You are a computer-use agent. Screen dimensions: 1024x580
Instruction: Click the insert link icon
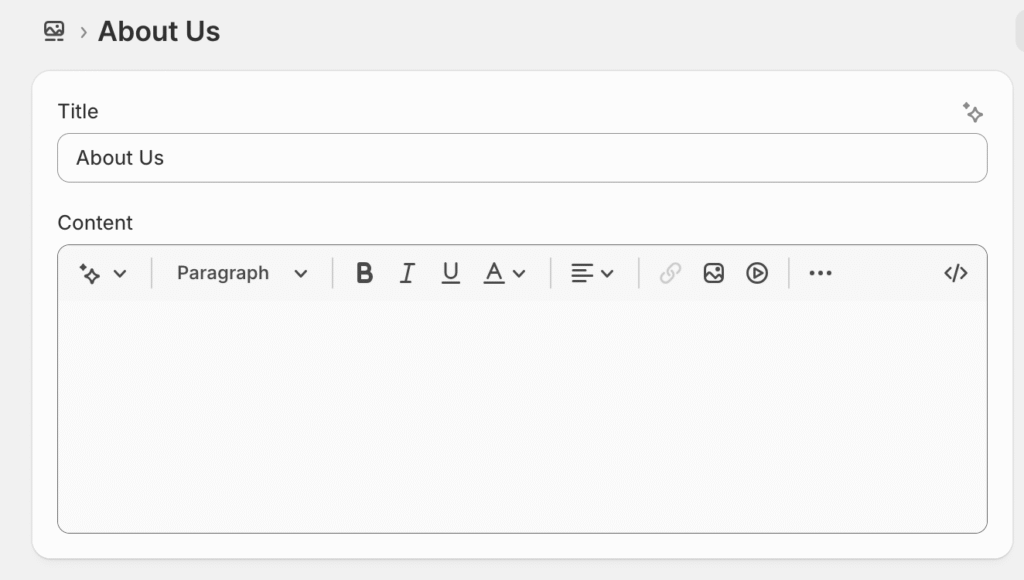pyautogui.click(x=670, y=273)
